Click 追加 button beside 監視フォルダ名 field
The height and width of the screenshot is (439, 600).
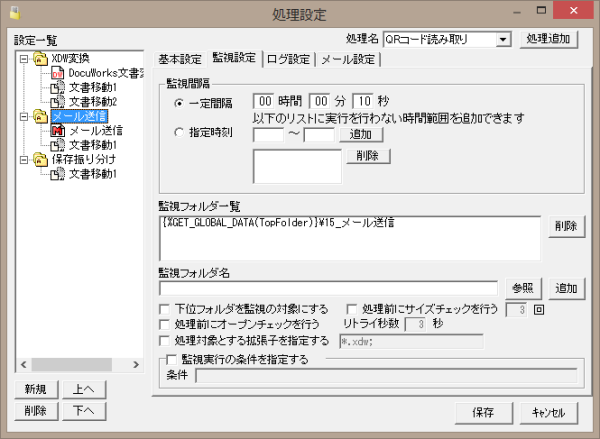pyautogui.click(x=567, y=288)
